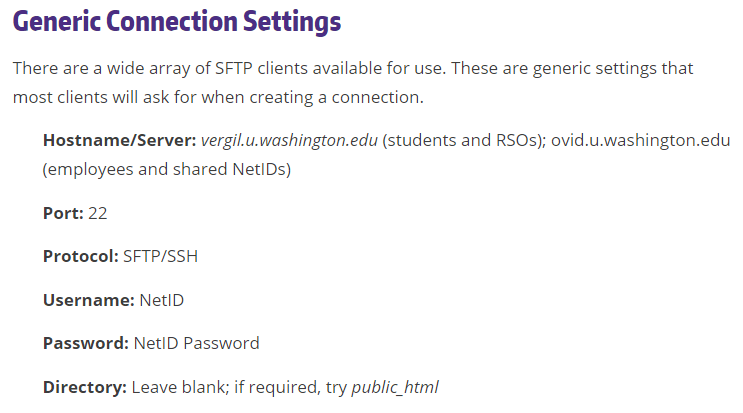Click the Username label
This screenshot has width=743, height=413.
(89, 300)
